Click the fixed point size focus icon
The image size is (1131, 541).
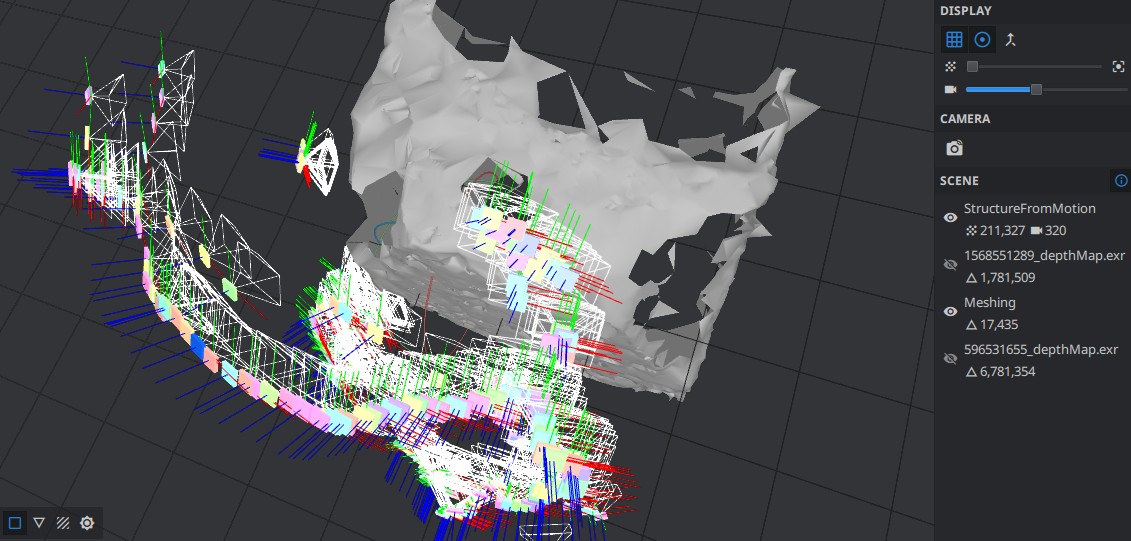pyautogui.click(x=1118, y=66)
